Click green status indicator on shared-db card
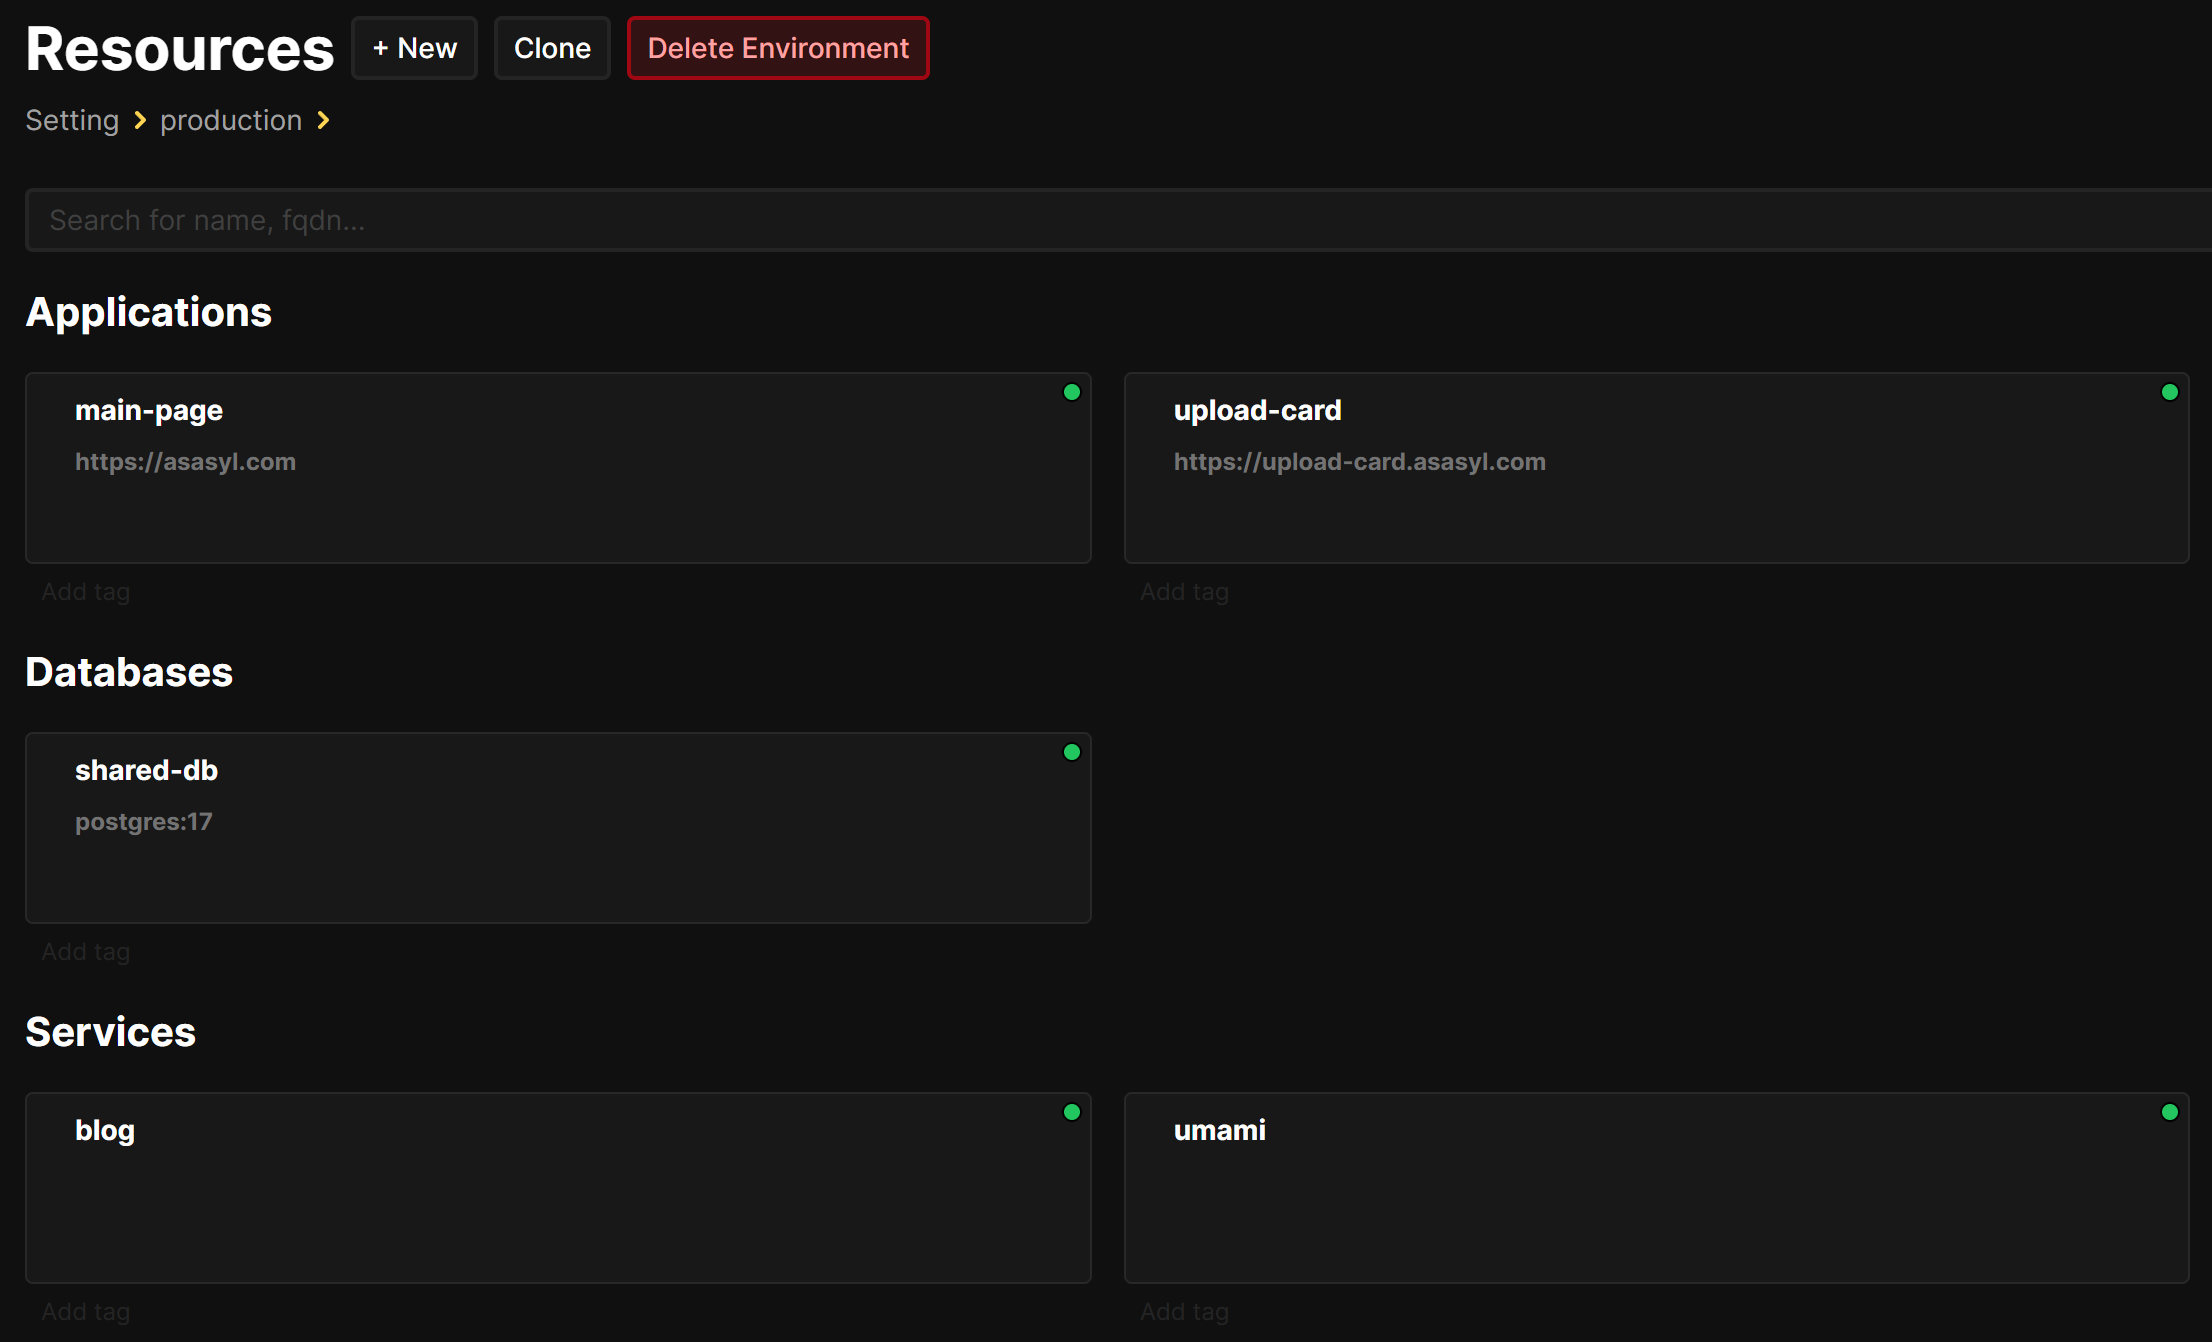 [1071, 752]
